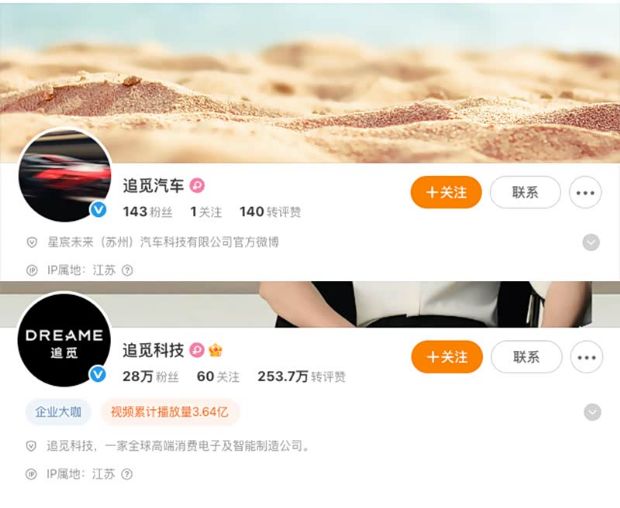Click the pink badge next to 追觅科技
Image resolution: width=620 pixels, height=508 pixels.
(x=197, y=350)
